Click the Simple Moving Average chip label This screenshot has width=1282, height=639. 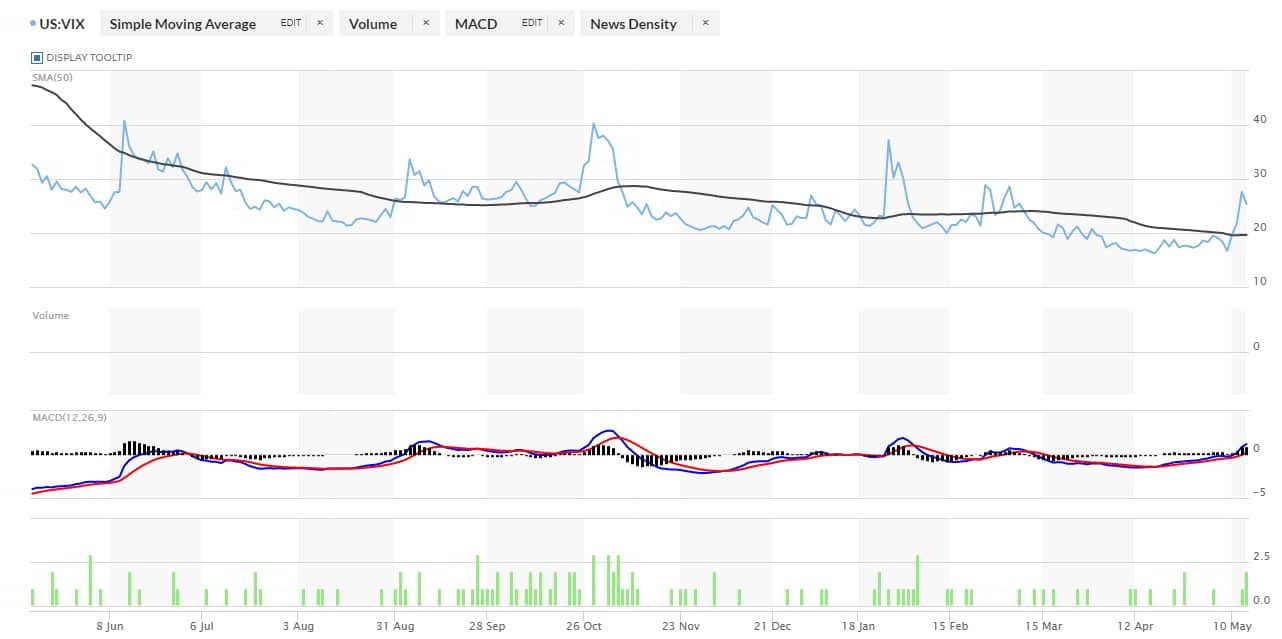point(183,24)
